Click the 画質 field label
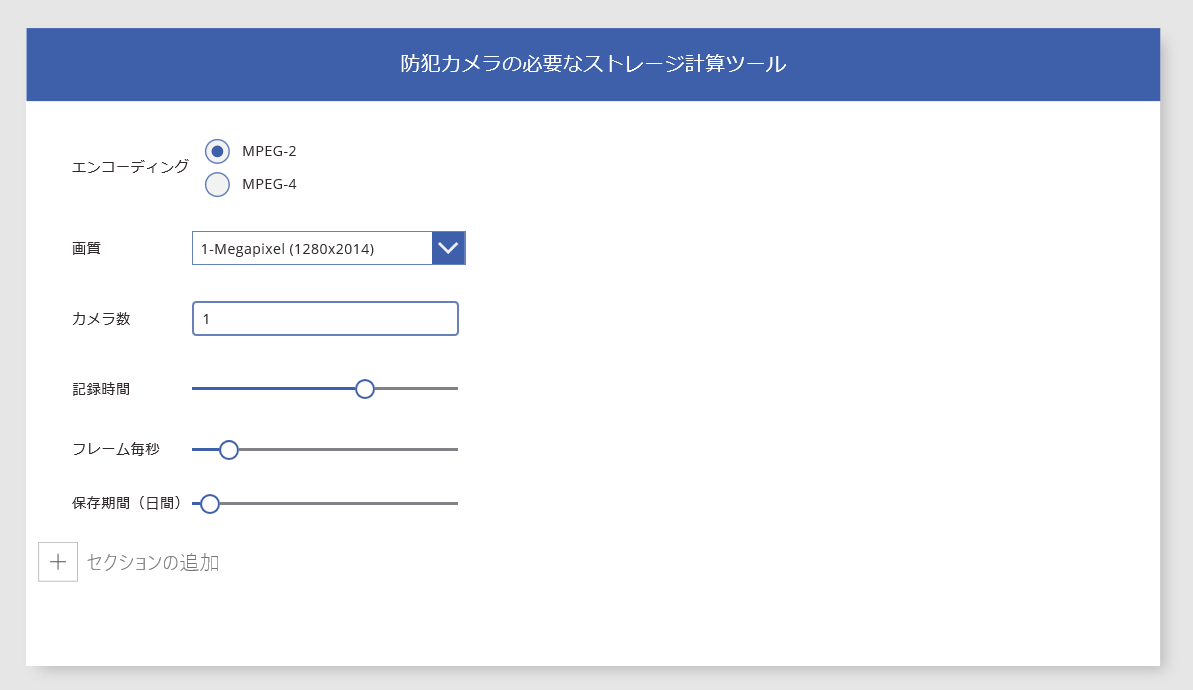This screenshot has height=690, width=1193. pyautogui.click(x=85, y=247)
